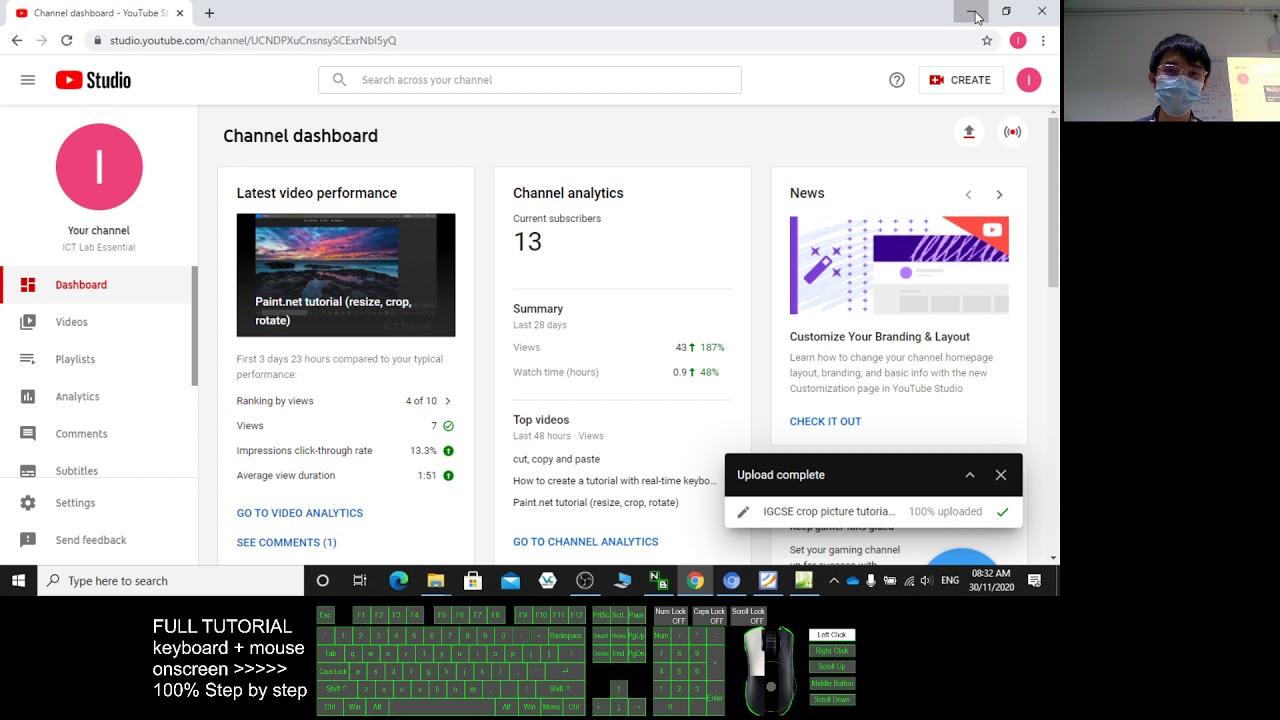The image size is (1280, 720).
Task: Click CHECK IT OUT link
Action: [x=825, y=421]
